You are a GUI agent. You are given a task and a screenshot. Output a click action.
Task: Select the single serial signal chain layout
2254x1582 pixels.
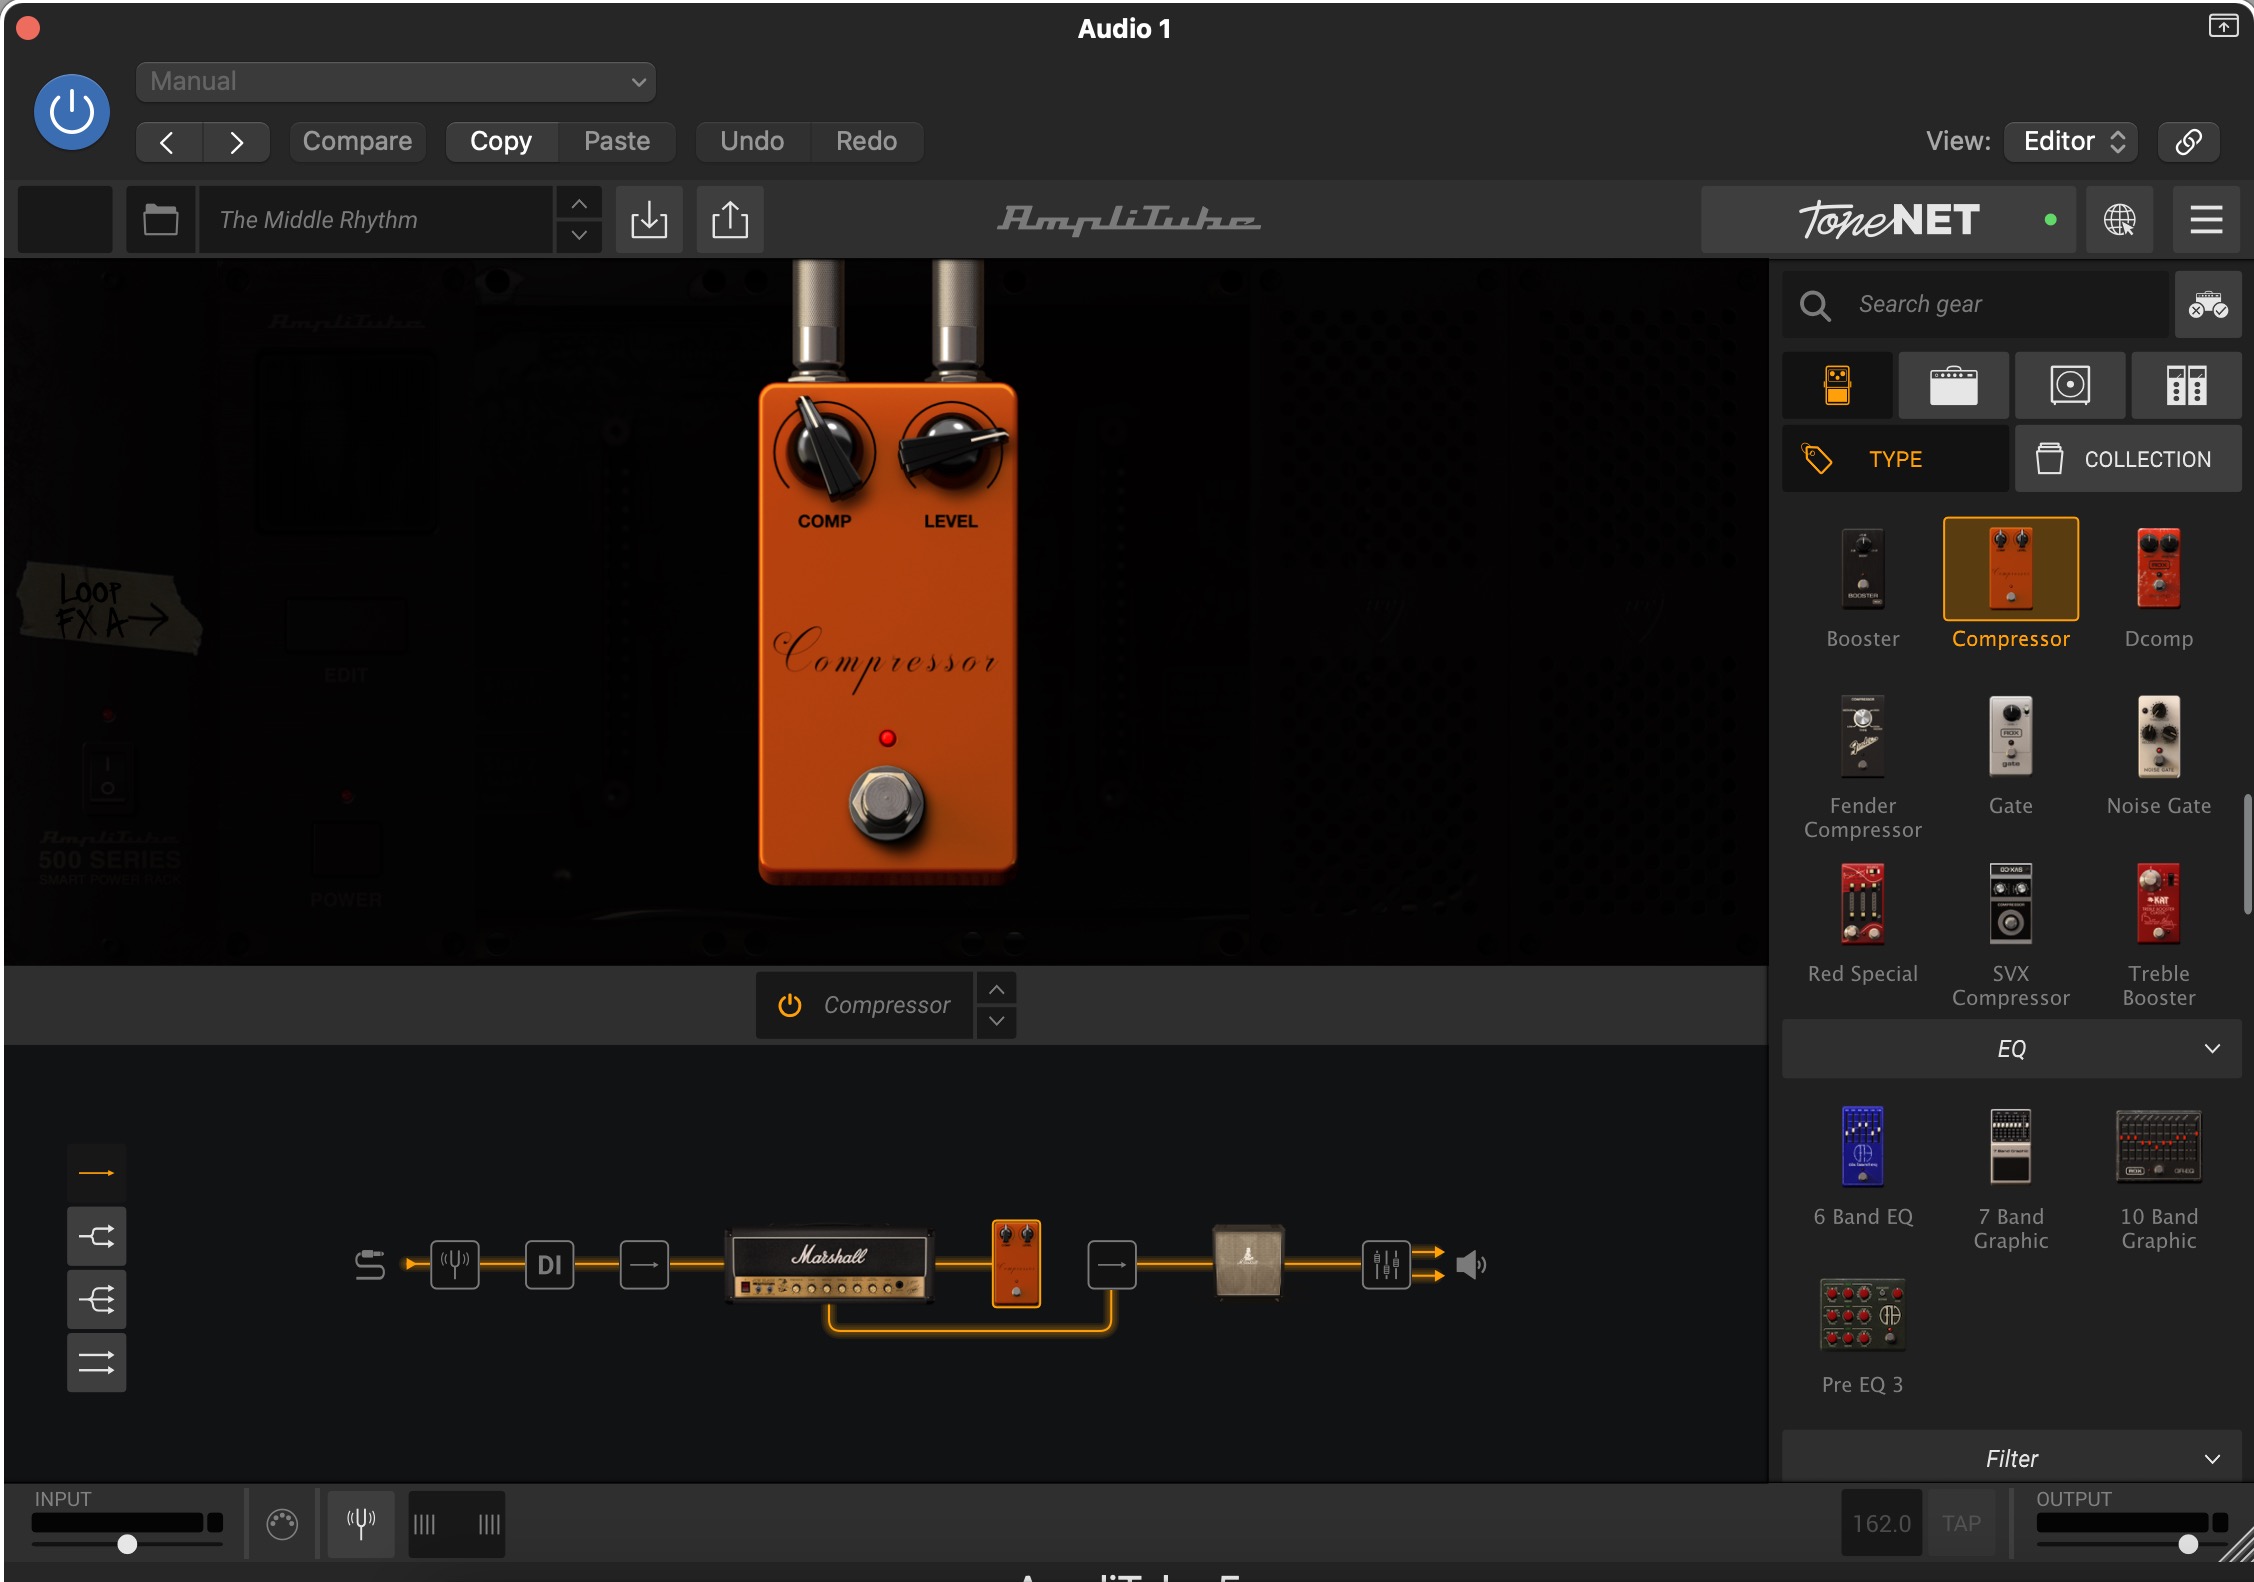pyautogui.click(x=96, y=1173)
